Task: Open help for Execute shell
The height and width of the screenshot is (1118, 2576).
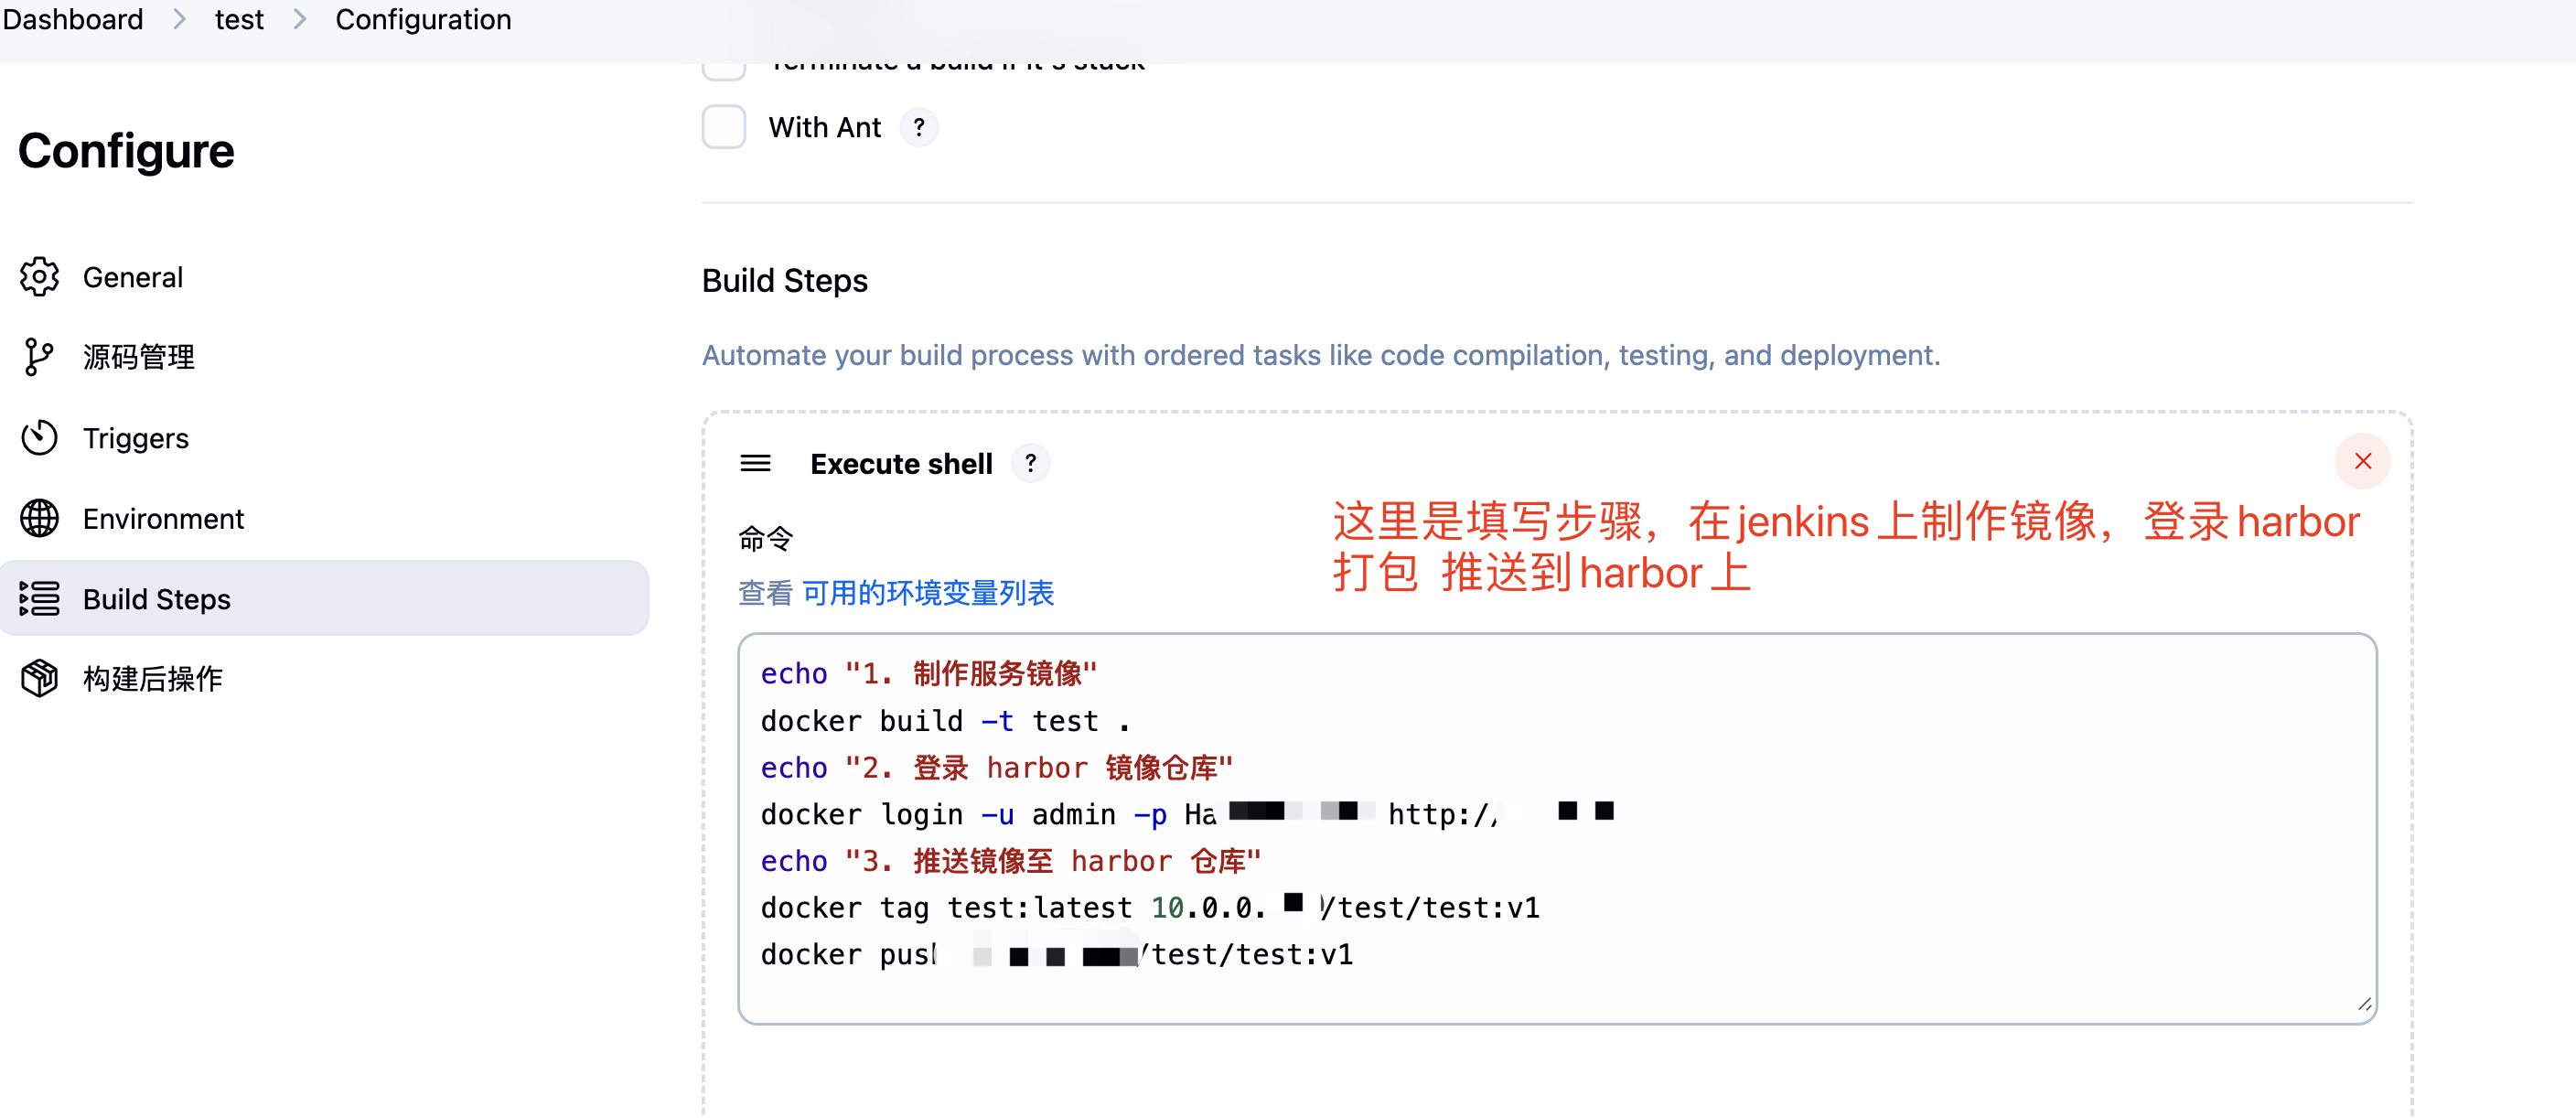Action: [1030, 463]
